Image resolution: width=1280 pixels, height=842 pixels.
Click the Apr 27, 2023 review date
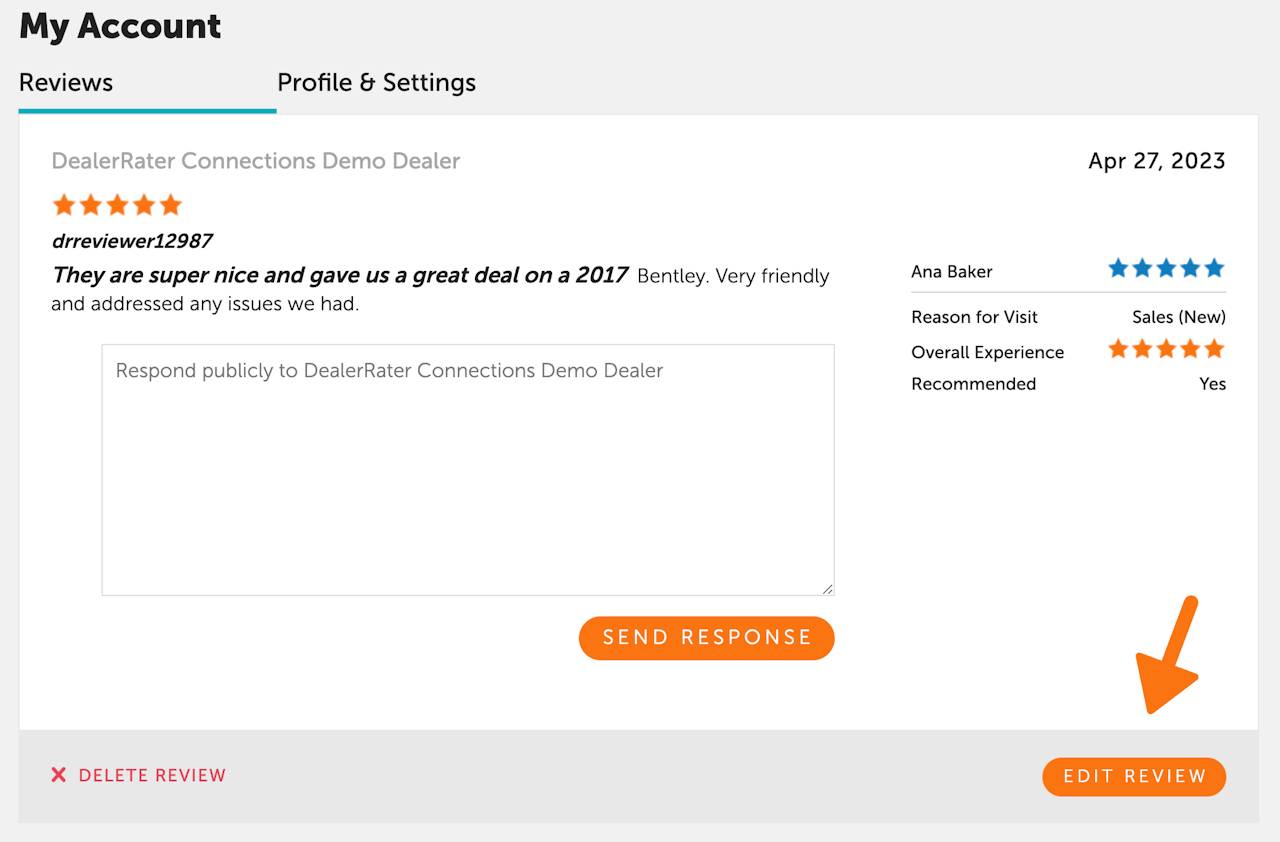pos(1156,161)
